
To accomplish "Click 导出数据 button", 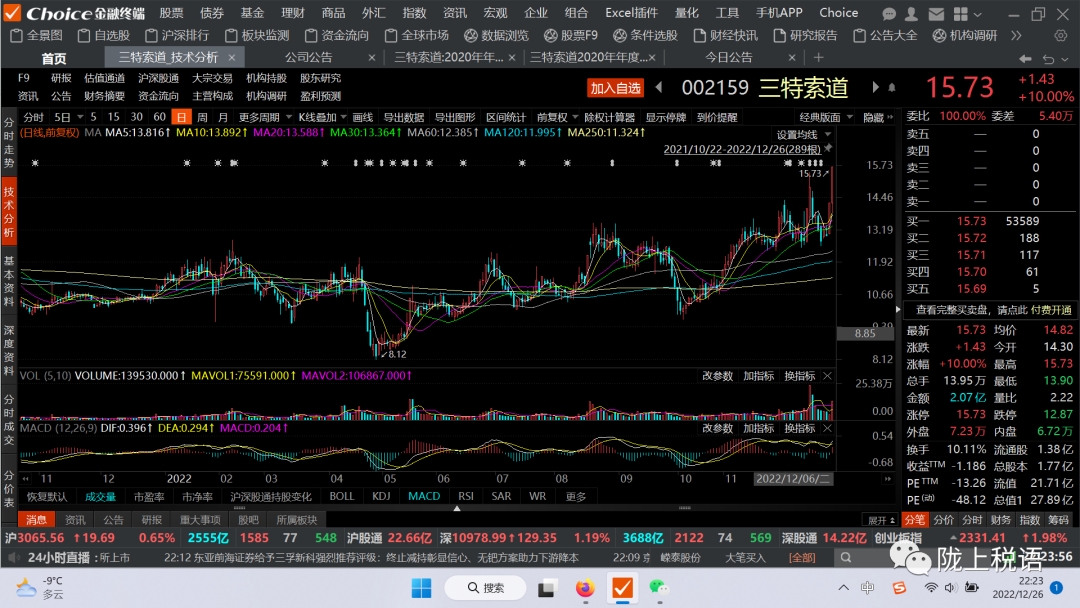I will 404,118.
